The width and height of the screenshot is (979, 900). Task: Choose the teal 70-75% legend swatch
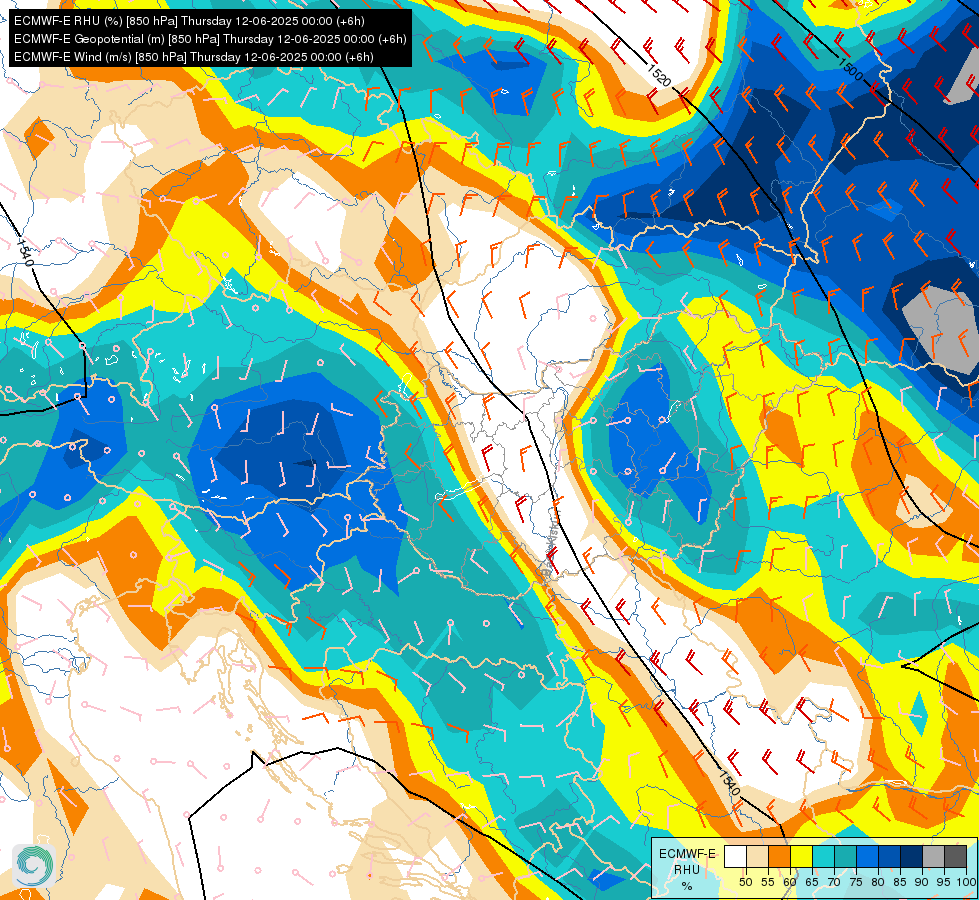pos(845,856)
